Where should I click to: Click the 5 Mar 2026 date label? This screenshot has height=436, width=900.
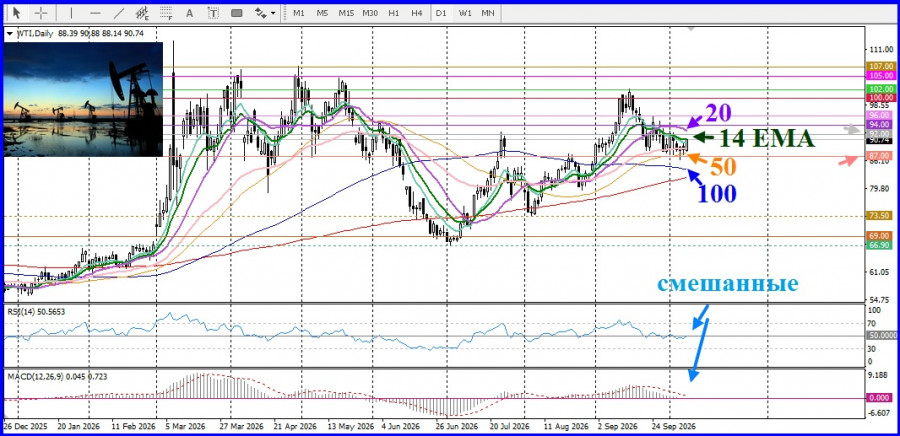(x=184, y=427)
